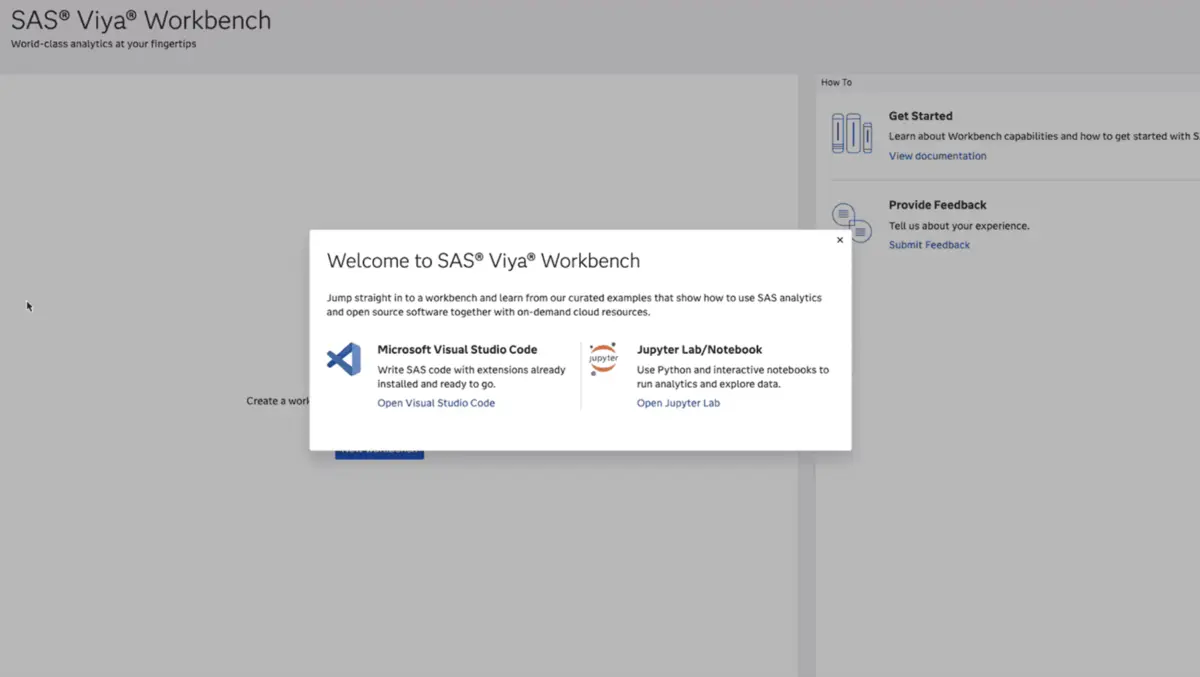Click the Submit Feedback link
Viewport: 1200px width, 677px height.
pos(929,245)
